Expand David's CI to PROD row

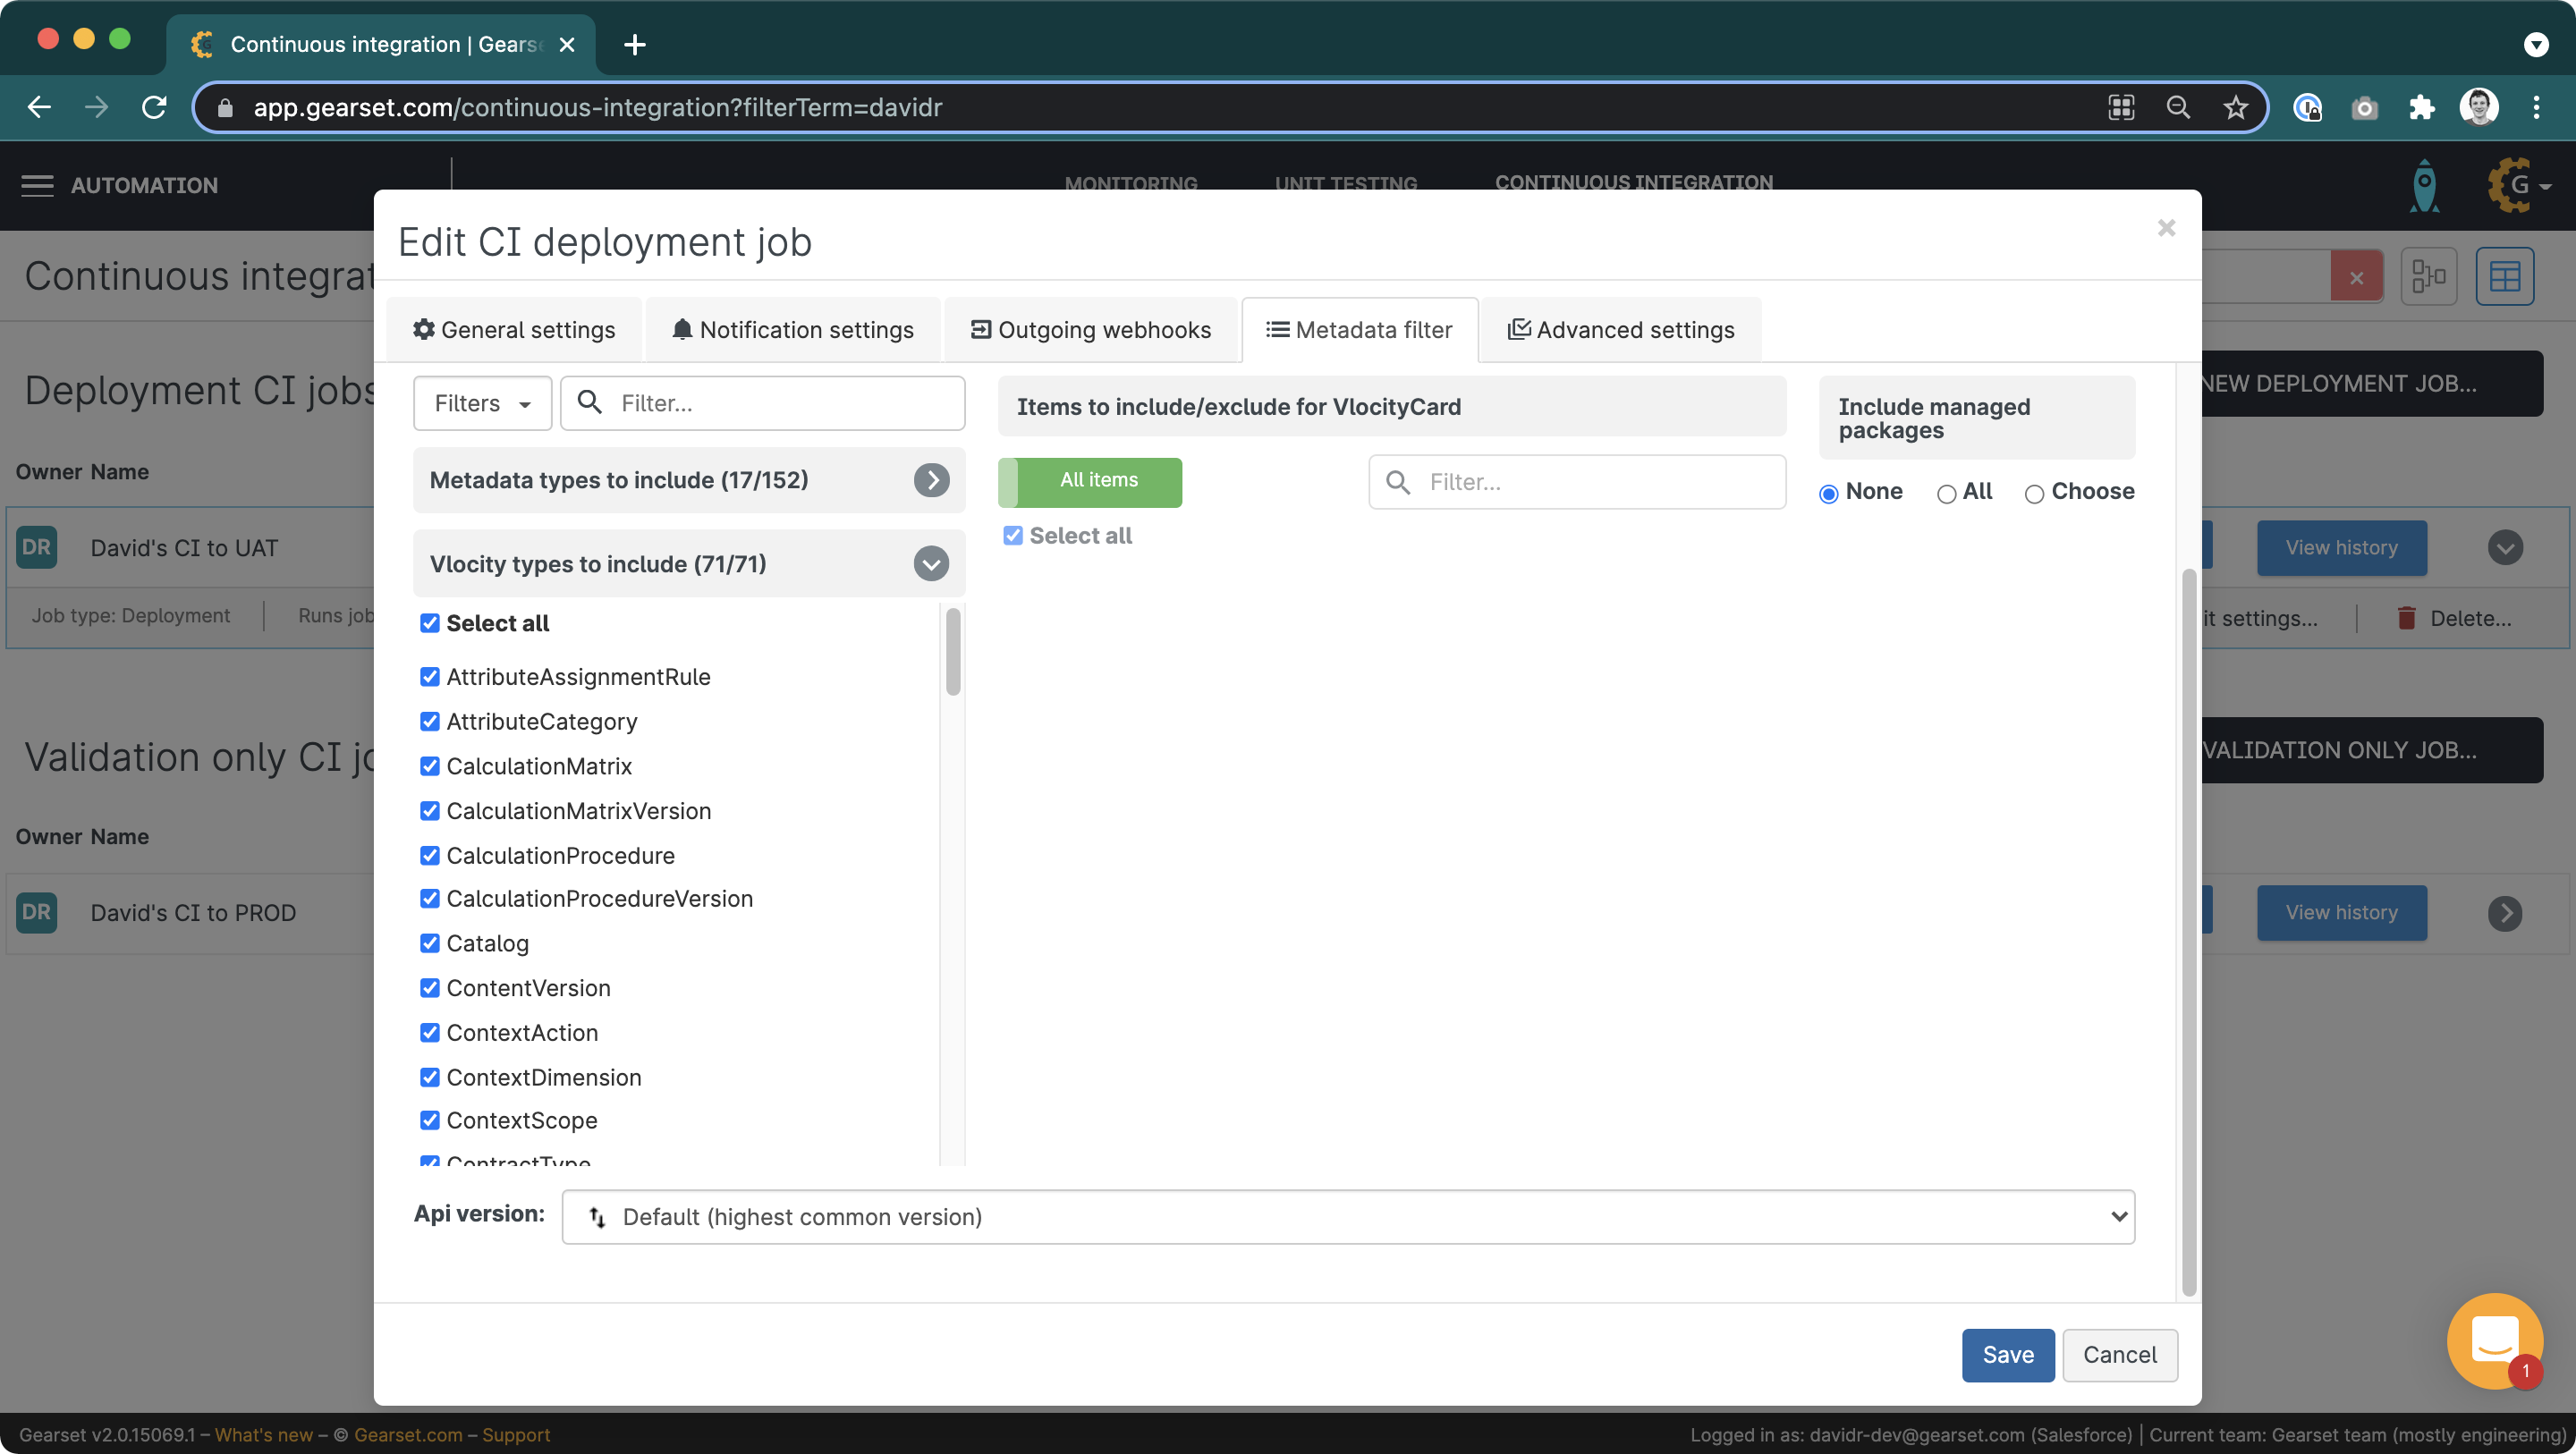click(2505, 913)
